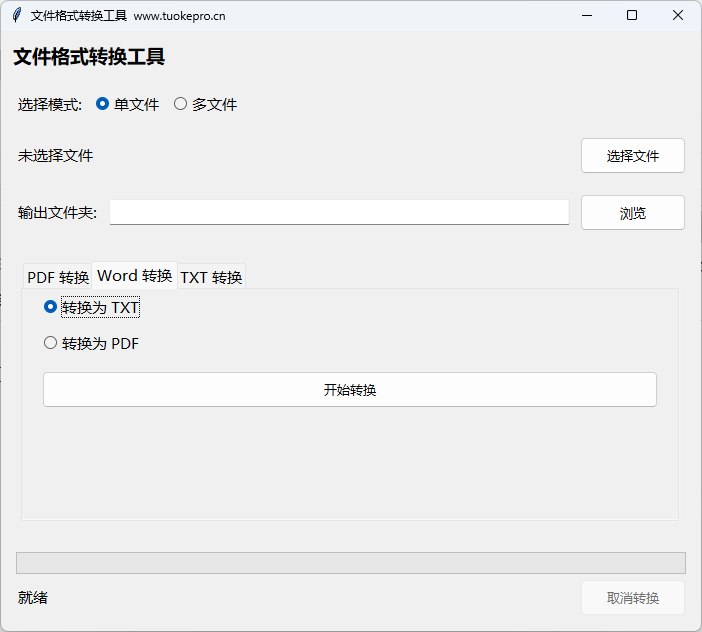Image resolution: width=702 pixels, height=632 pixels.
Task: Switch to the TXT 转换 tab
Action: [211, 277]
